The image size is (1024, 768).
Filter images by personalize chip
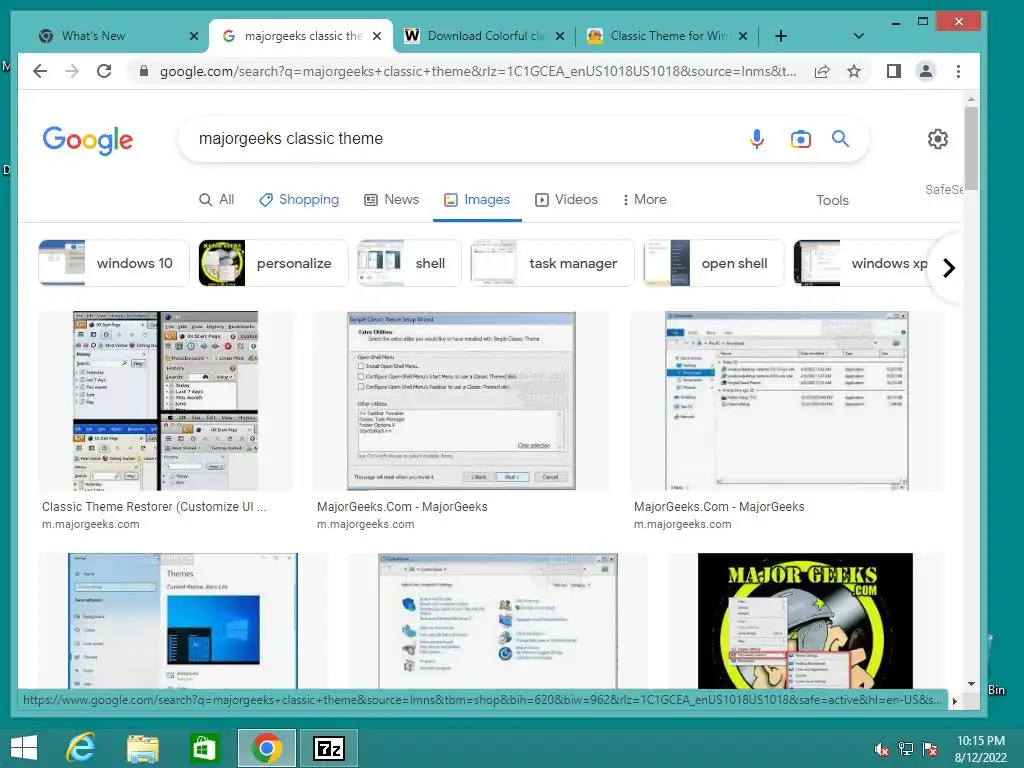point(273,263)
